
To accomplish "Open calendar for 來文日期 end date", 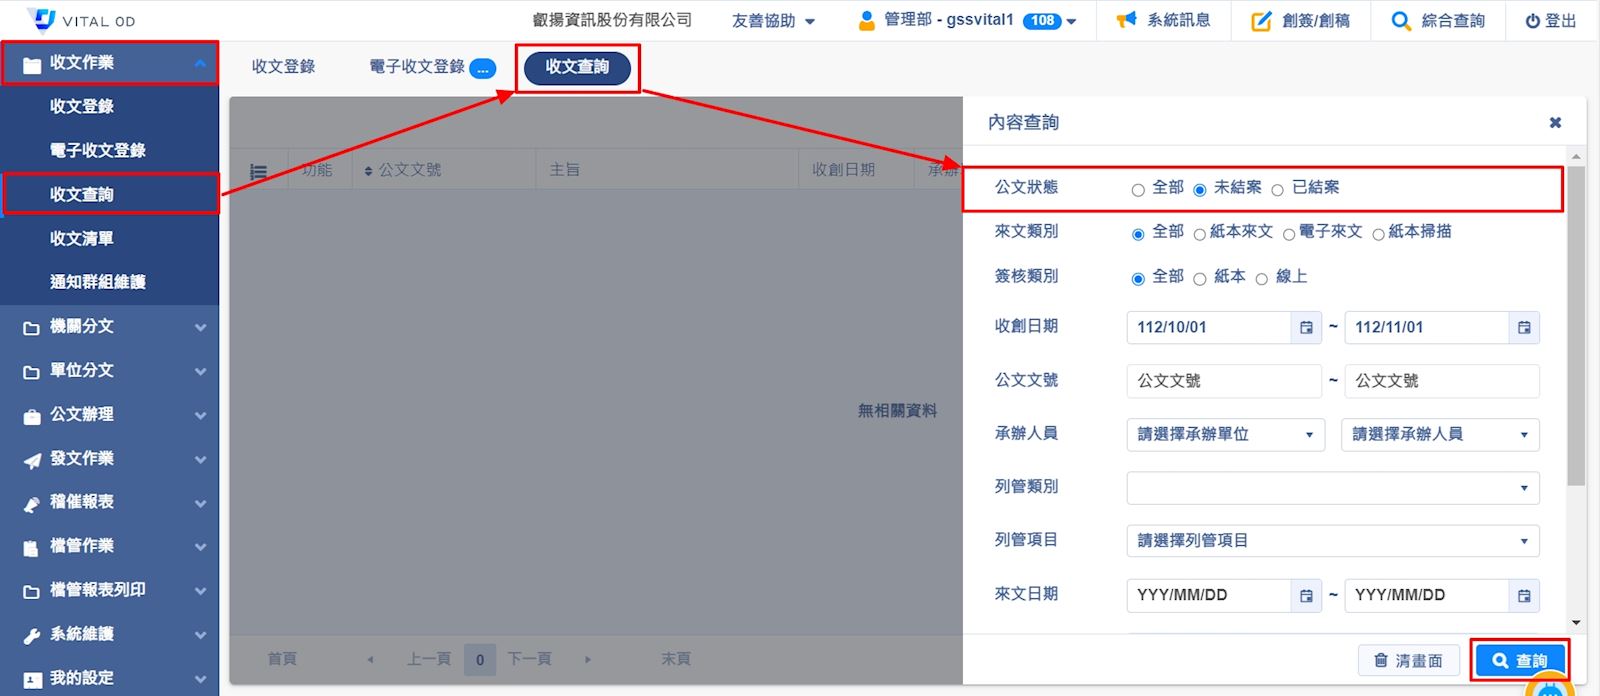I will [1524, 595].
